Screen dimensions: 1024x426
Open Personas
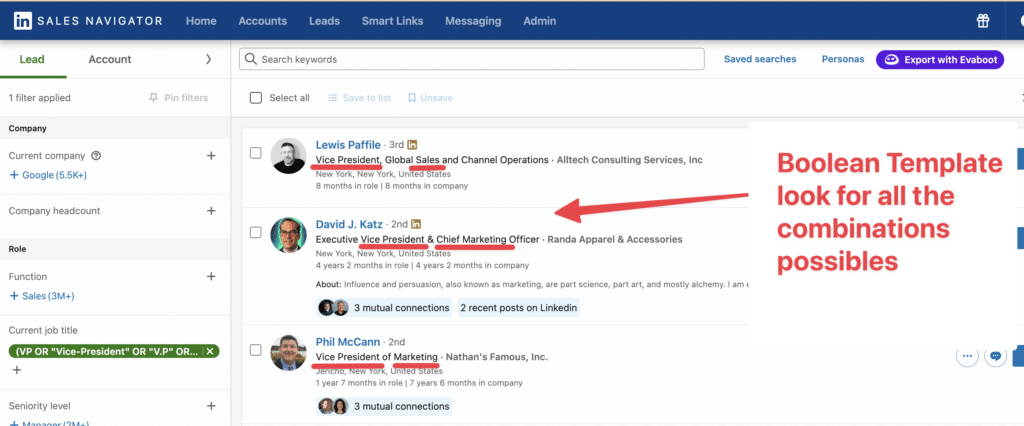coord(843,59)
